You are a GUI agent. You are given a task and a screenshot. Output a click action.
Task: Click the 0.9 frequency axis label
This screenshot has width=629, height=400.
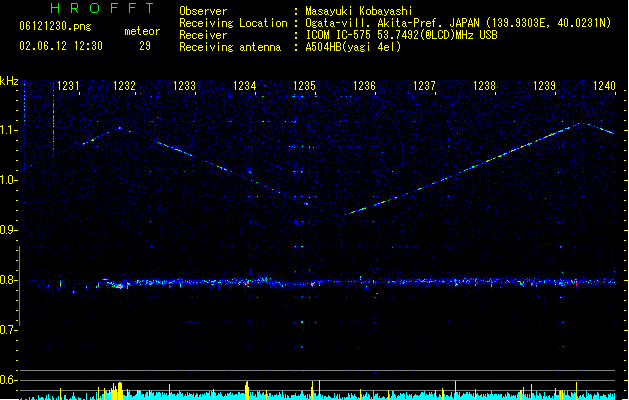(x=8, y=230)
